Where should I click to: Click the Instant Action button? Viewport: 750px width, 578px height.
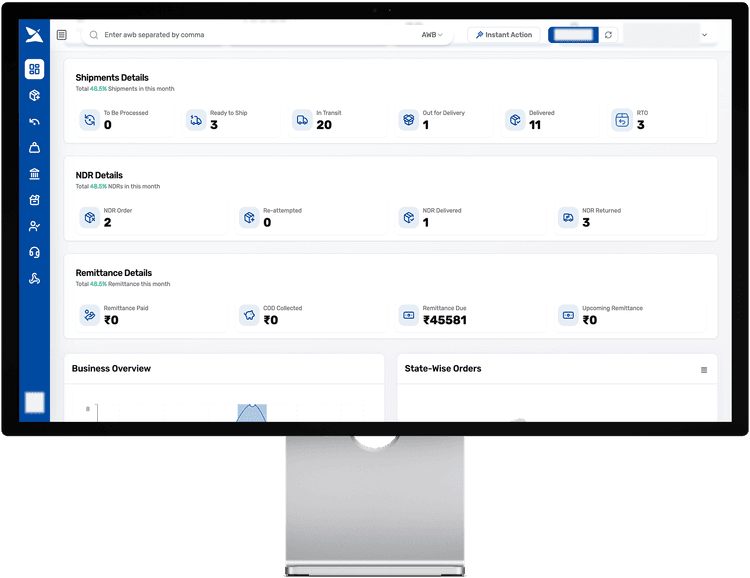click(x=504, y=35)
